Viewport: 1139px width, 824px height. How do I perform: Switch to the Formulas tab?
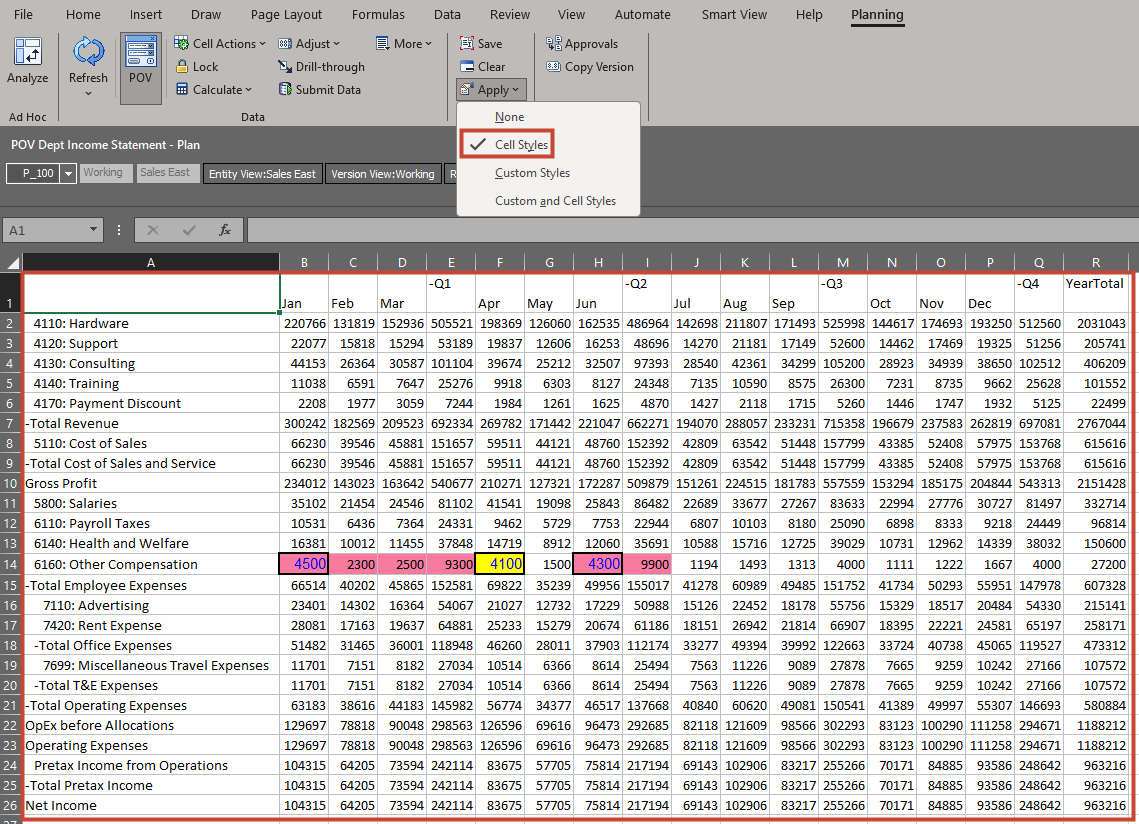[378, 15]
